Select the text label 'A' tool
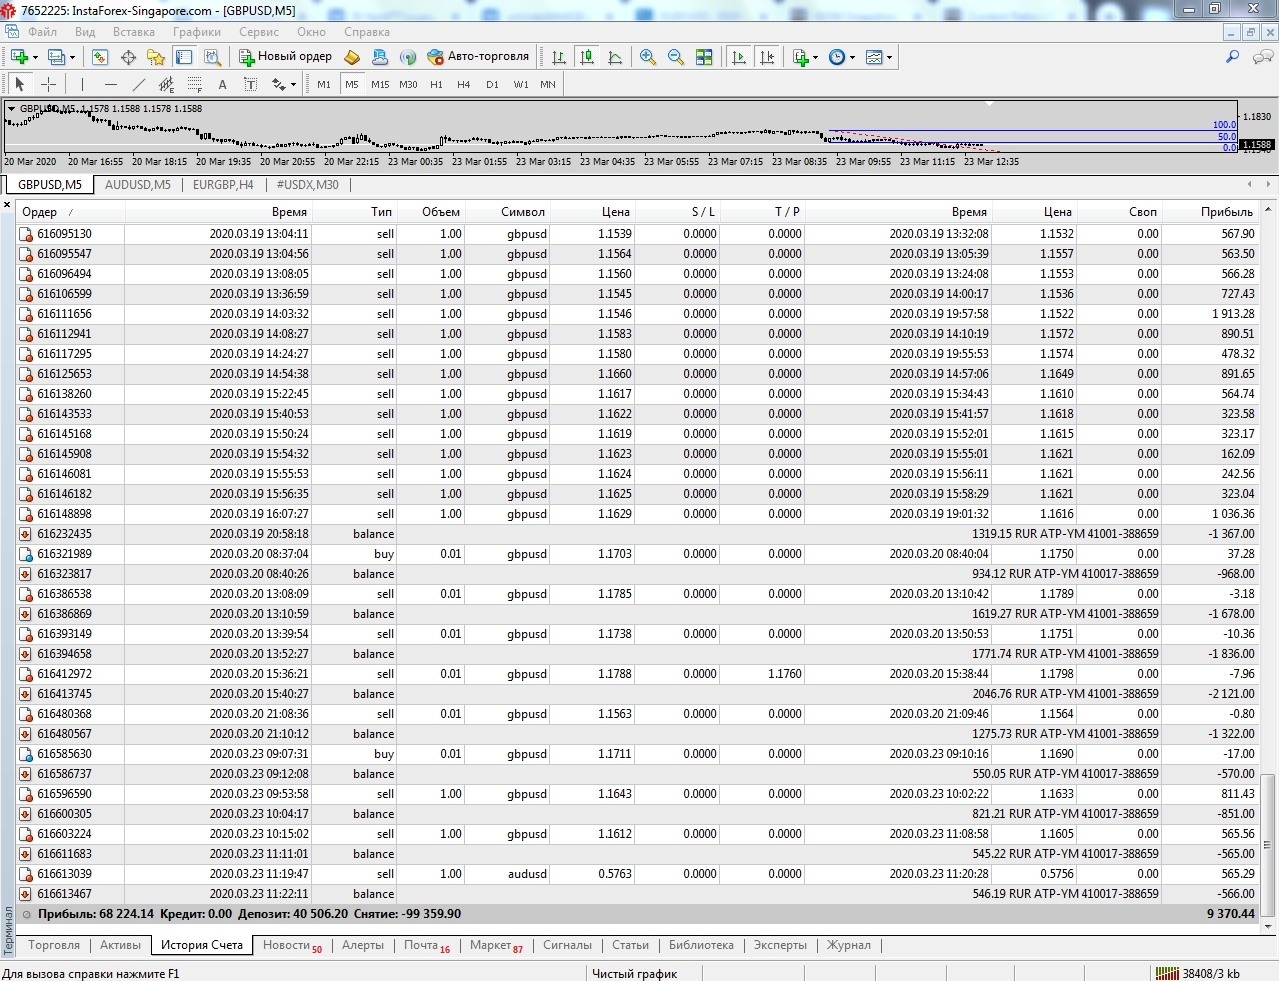 click(222, 85)
